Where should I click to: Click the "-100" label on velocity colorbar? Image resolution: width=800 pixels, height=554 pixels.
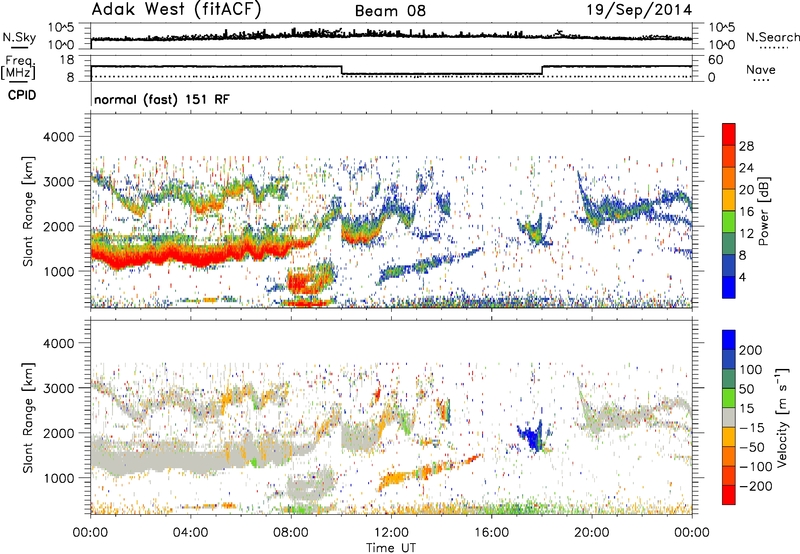coord(755,467)
